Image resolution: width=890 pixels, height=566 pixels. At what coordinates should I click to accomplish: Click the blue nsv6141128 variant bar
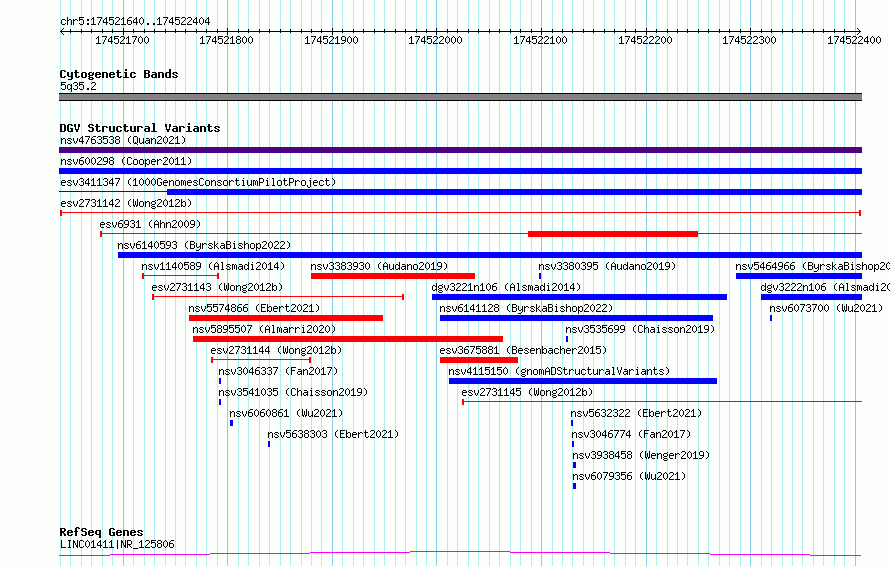tap(577, 318)
